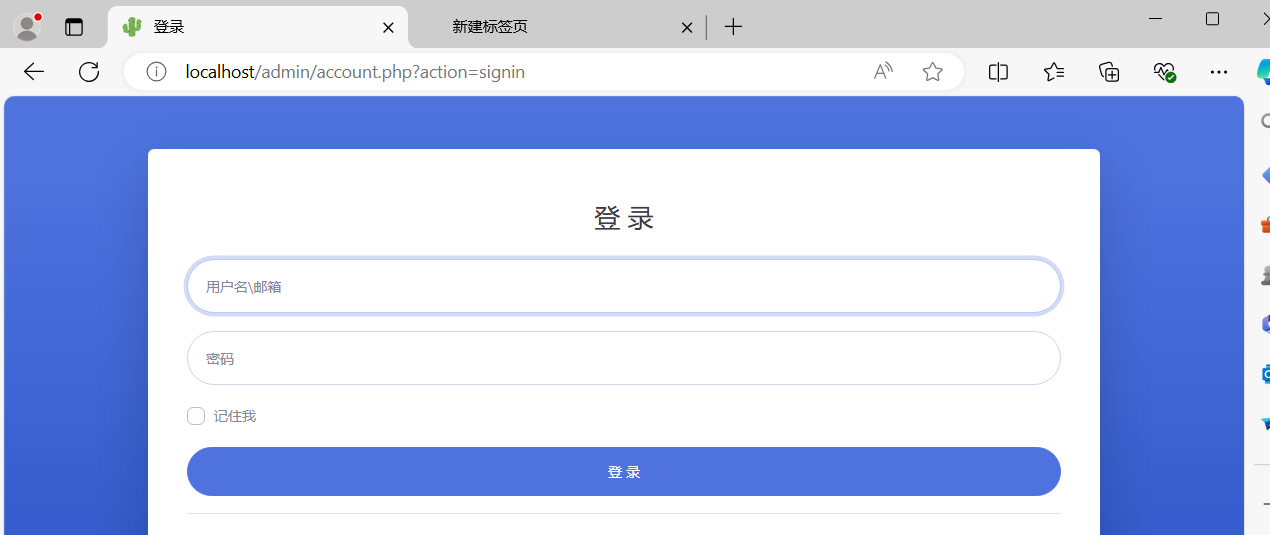Image resolution: width=1270 pixels, height=535 pixels.
Task: Minimize the browser window
Action: pyautogui.click(x=1156, y=19)
